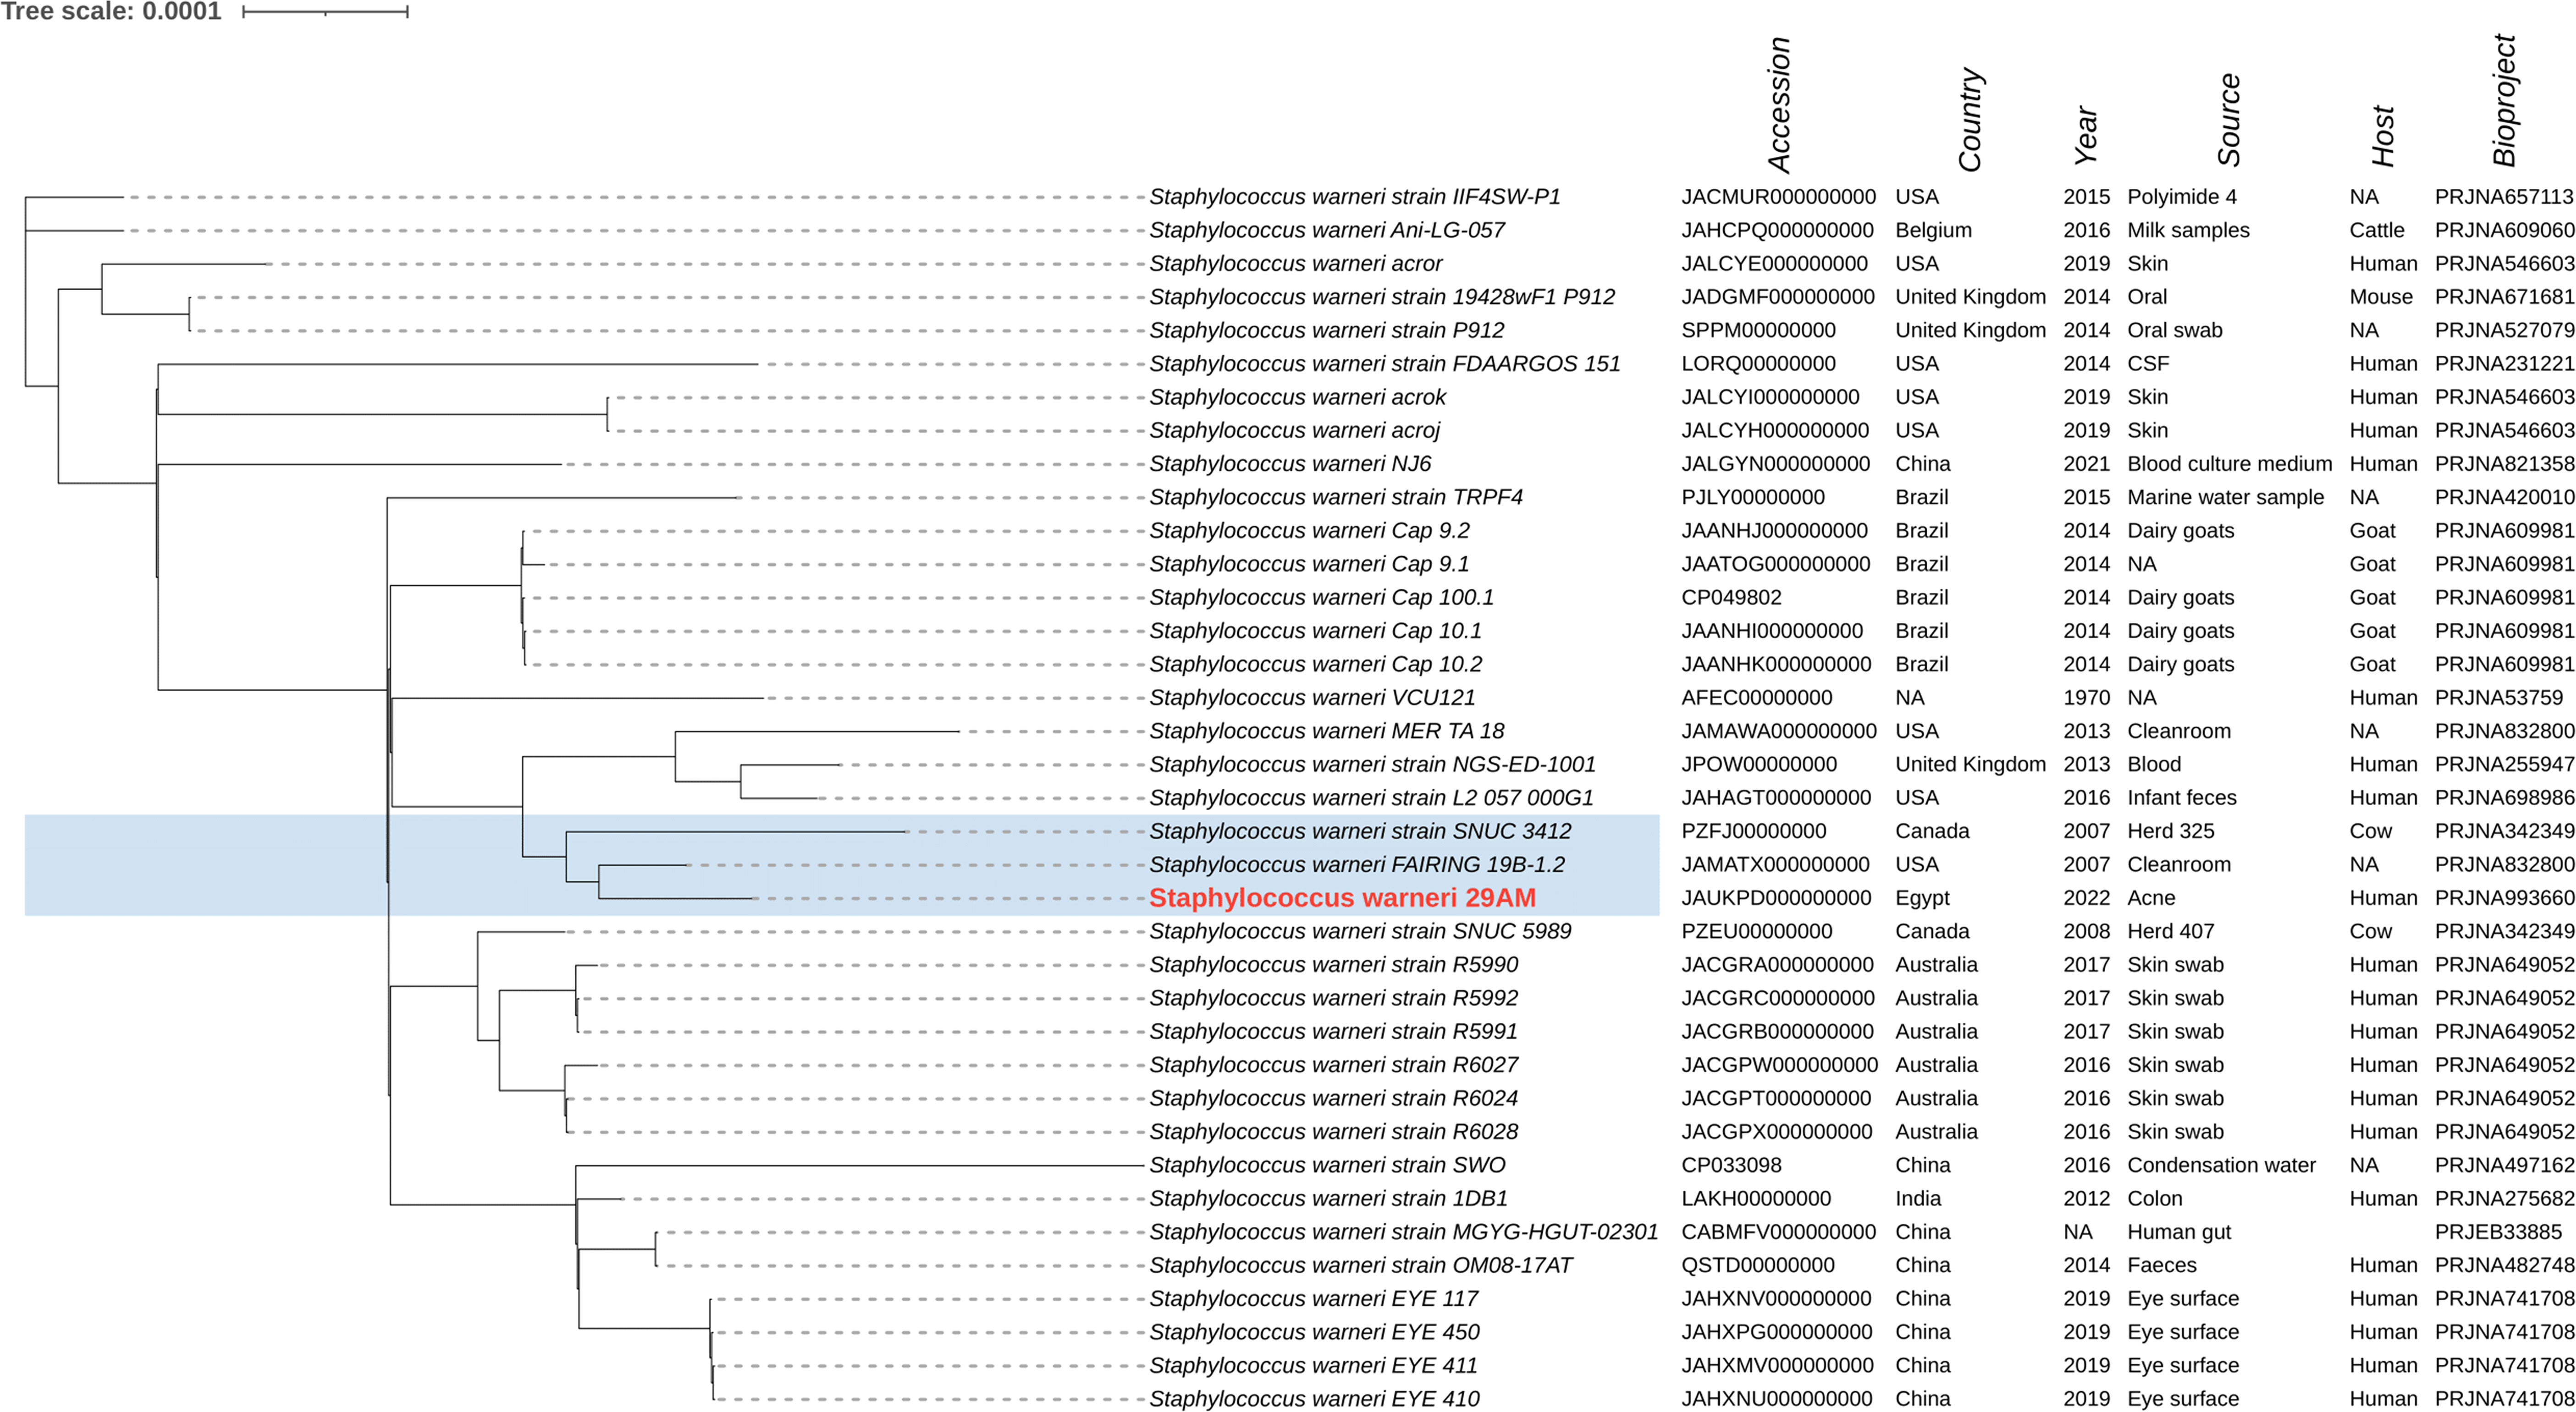Click source cell Polyimide 4
Screen dimensions: 2576x1412
(x=2182, y=197)
